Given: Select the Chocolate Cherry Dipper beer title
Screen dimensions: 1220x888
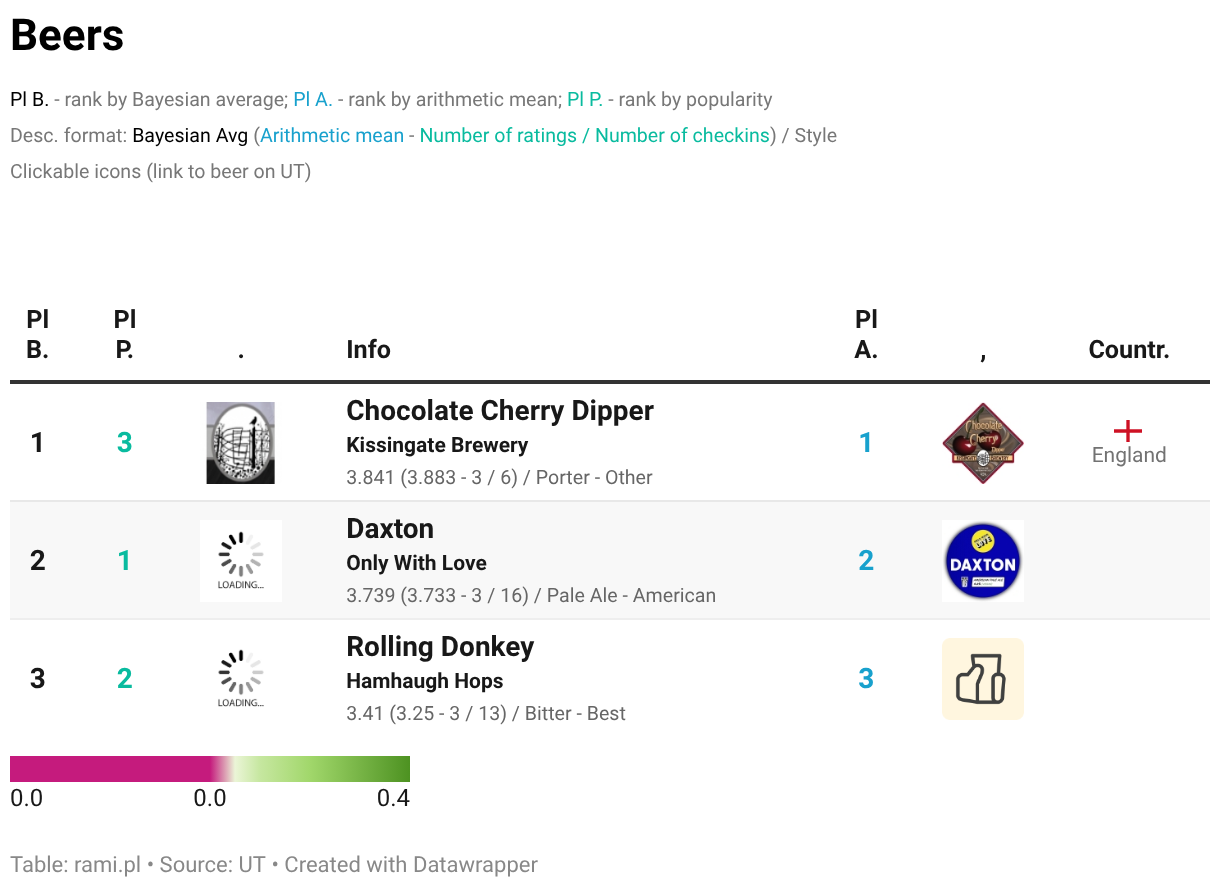Looking at the screenshot, I should [500, 411].
